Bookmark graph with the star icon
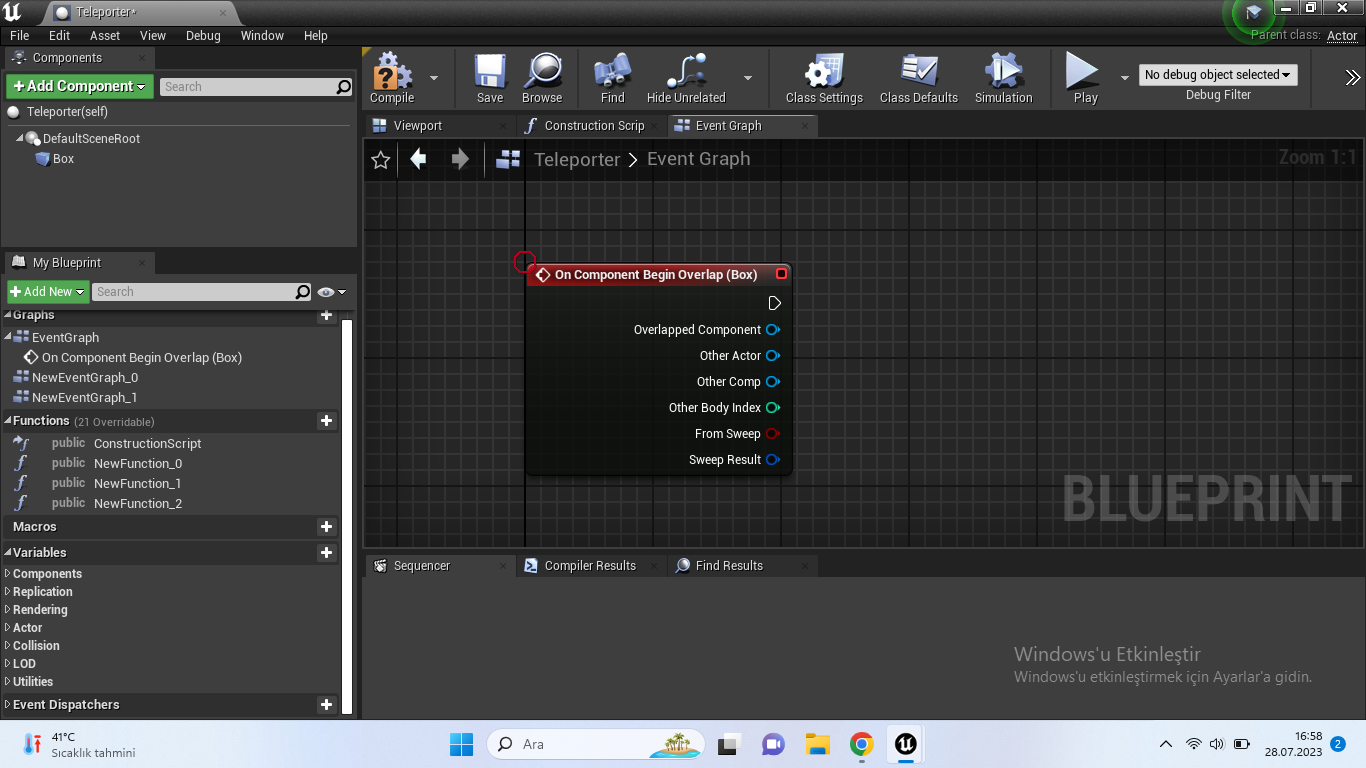 coord(381,159)
